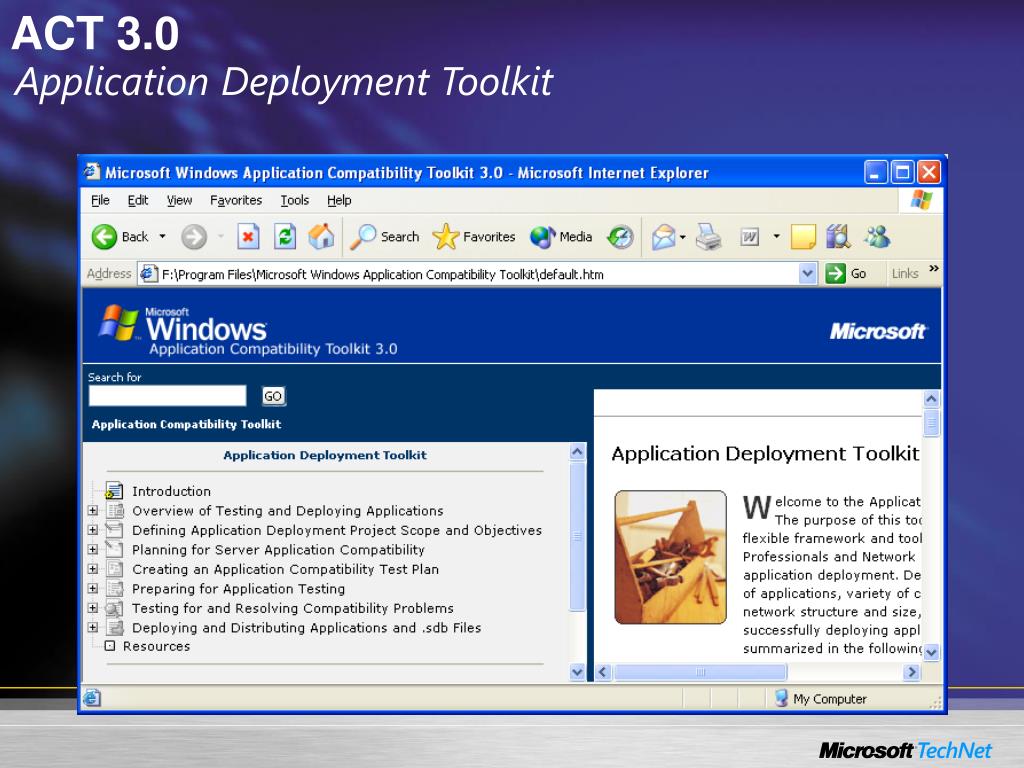Click the content pane scroll down arrow
1024x768 pixels.
pyautogui.click(x=931, y=652)
